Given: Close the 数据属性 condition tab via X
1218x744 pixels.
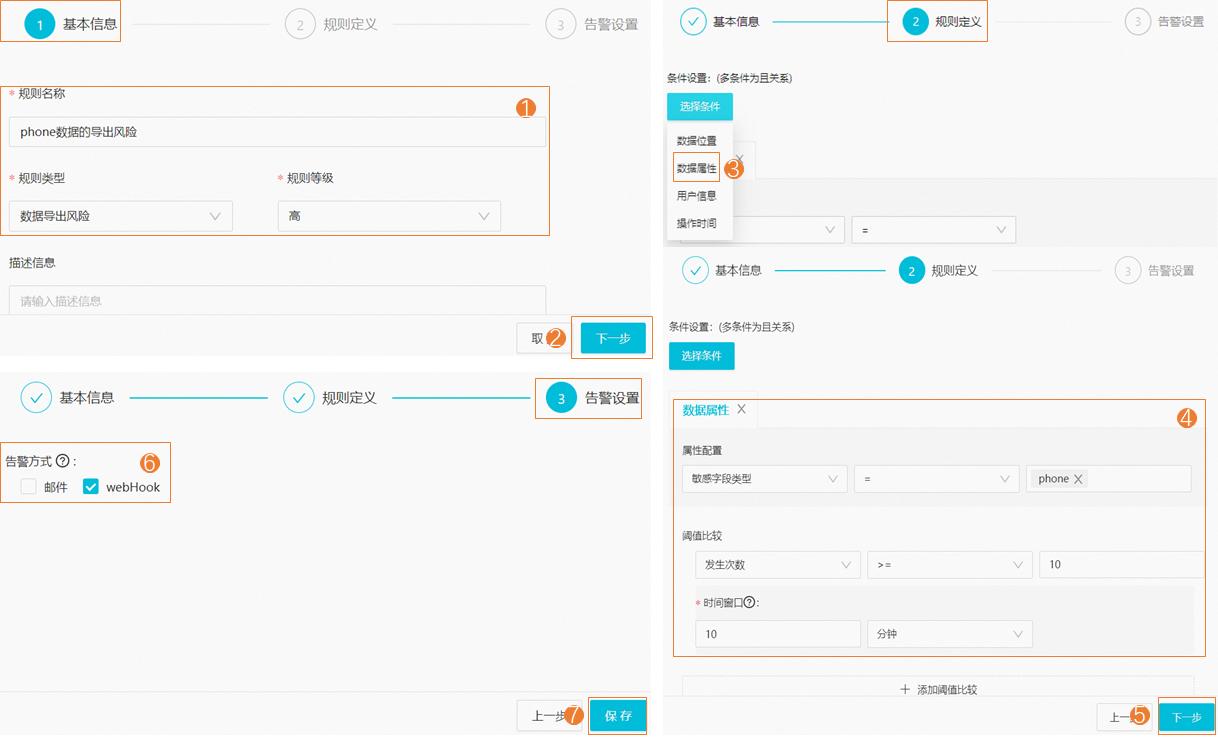Looking at the screenshot, I should (x=741, y=409).
